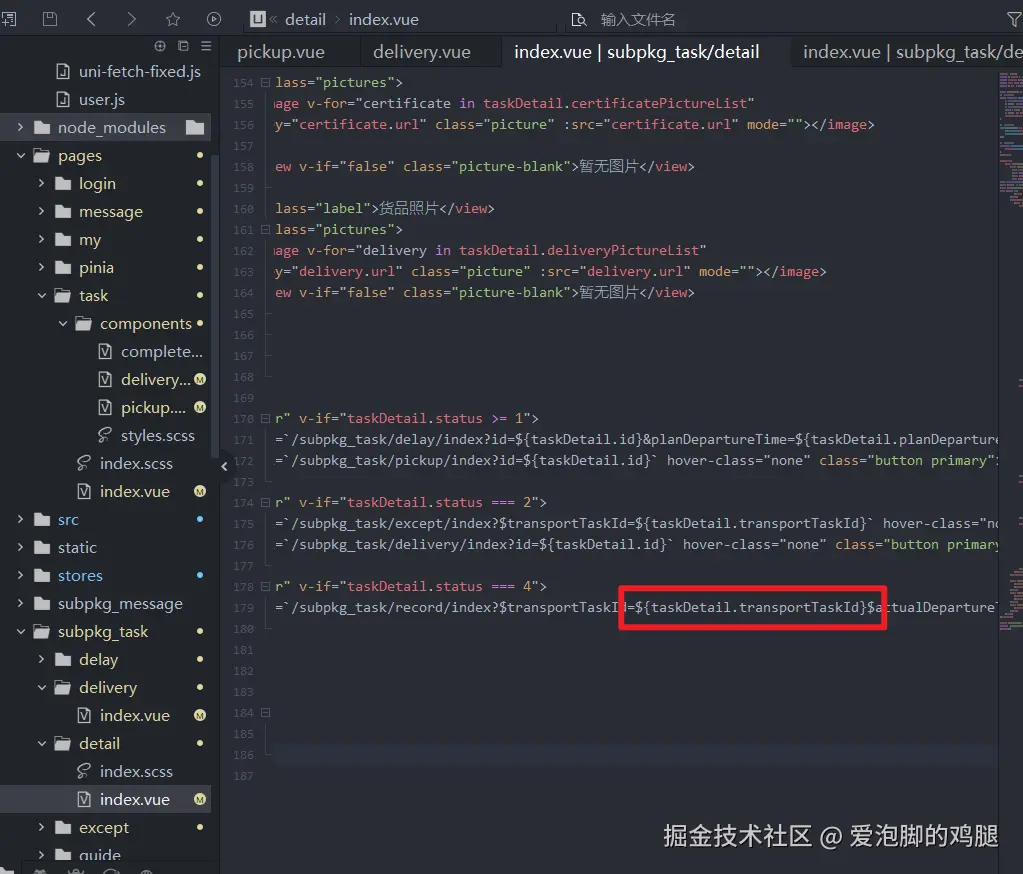The height and width of the screenshot is (874, 1023).
Task: Expand the stores folder
Action: pos(20,575)
